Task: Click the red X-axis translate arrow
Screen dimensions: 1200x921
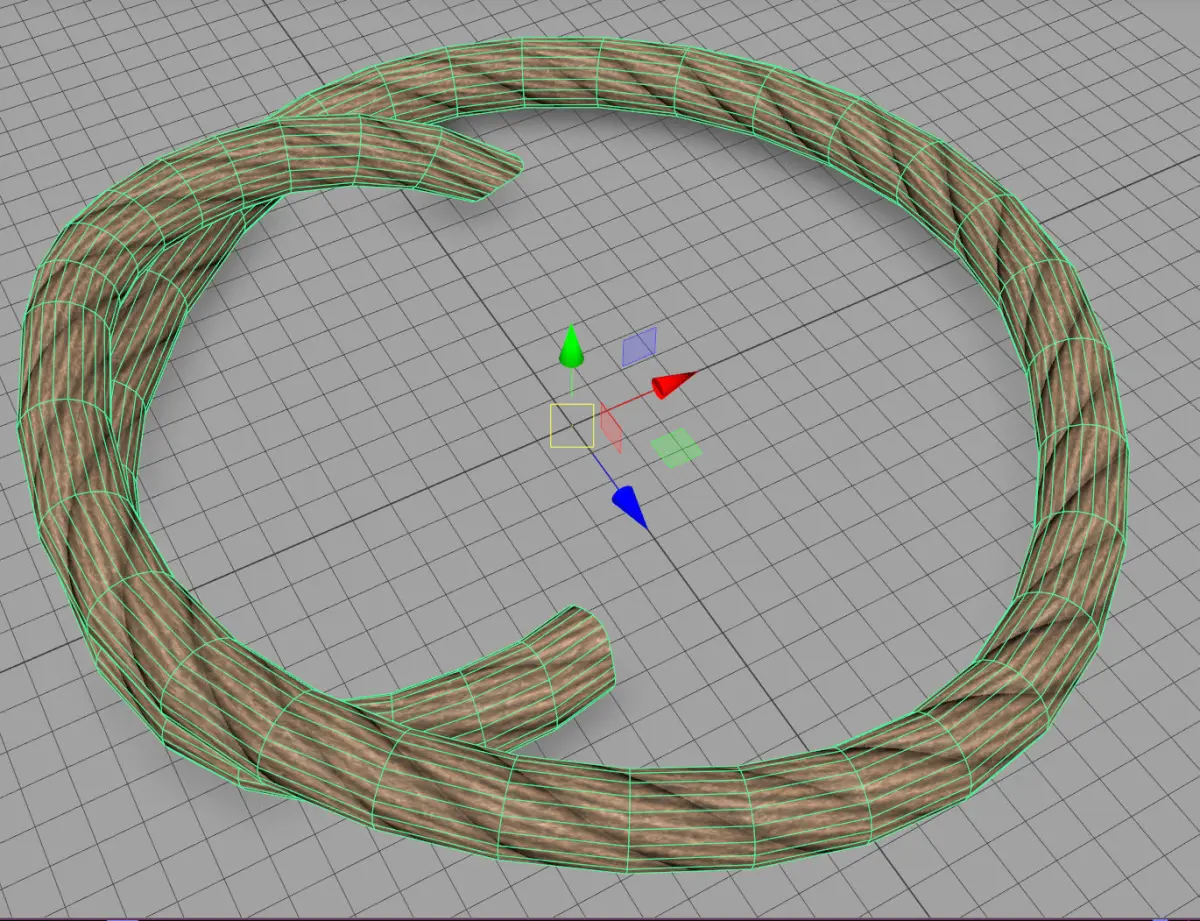Action: click(674, 385)
